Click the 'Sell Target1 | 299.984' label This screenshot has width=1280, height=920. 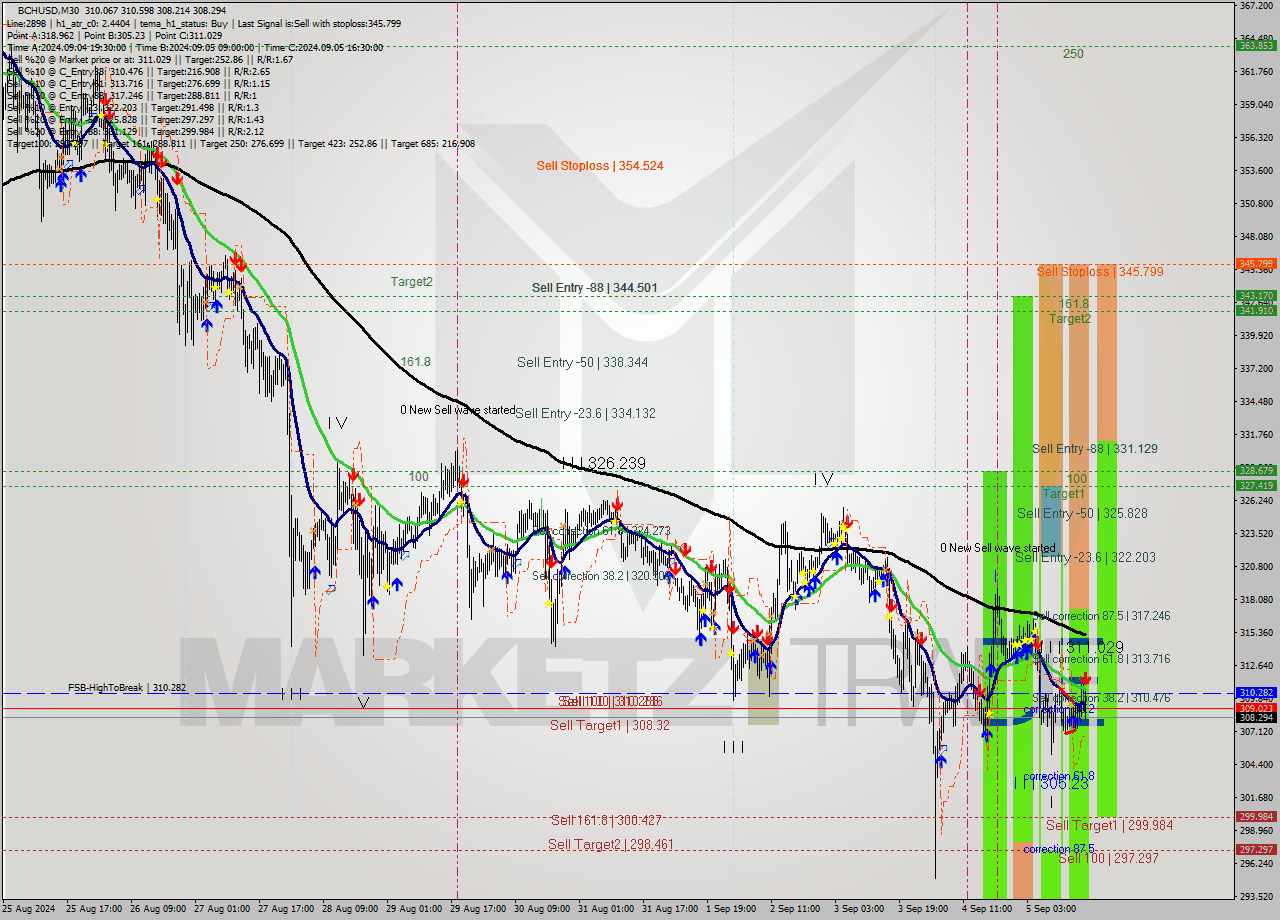coord(1109,825)
